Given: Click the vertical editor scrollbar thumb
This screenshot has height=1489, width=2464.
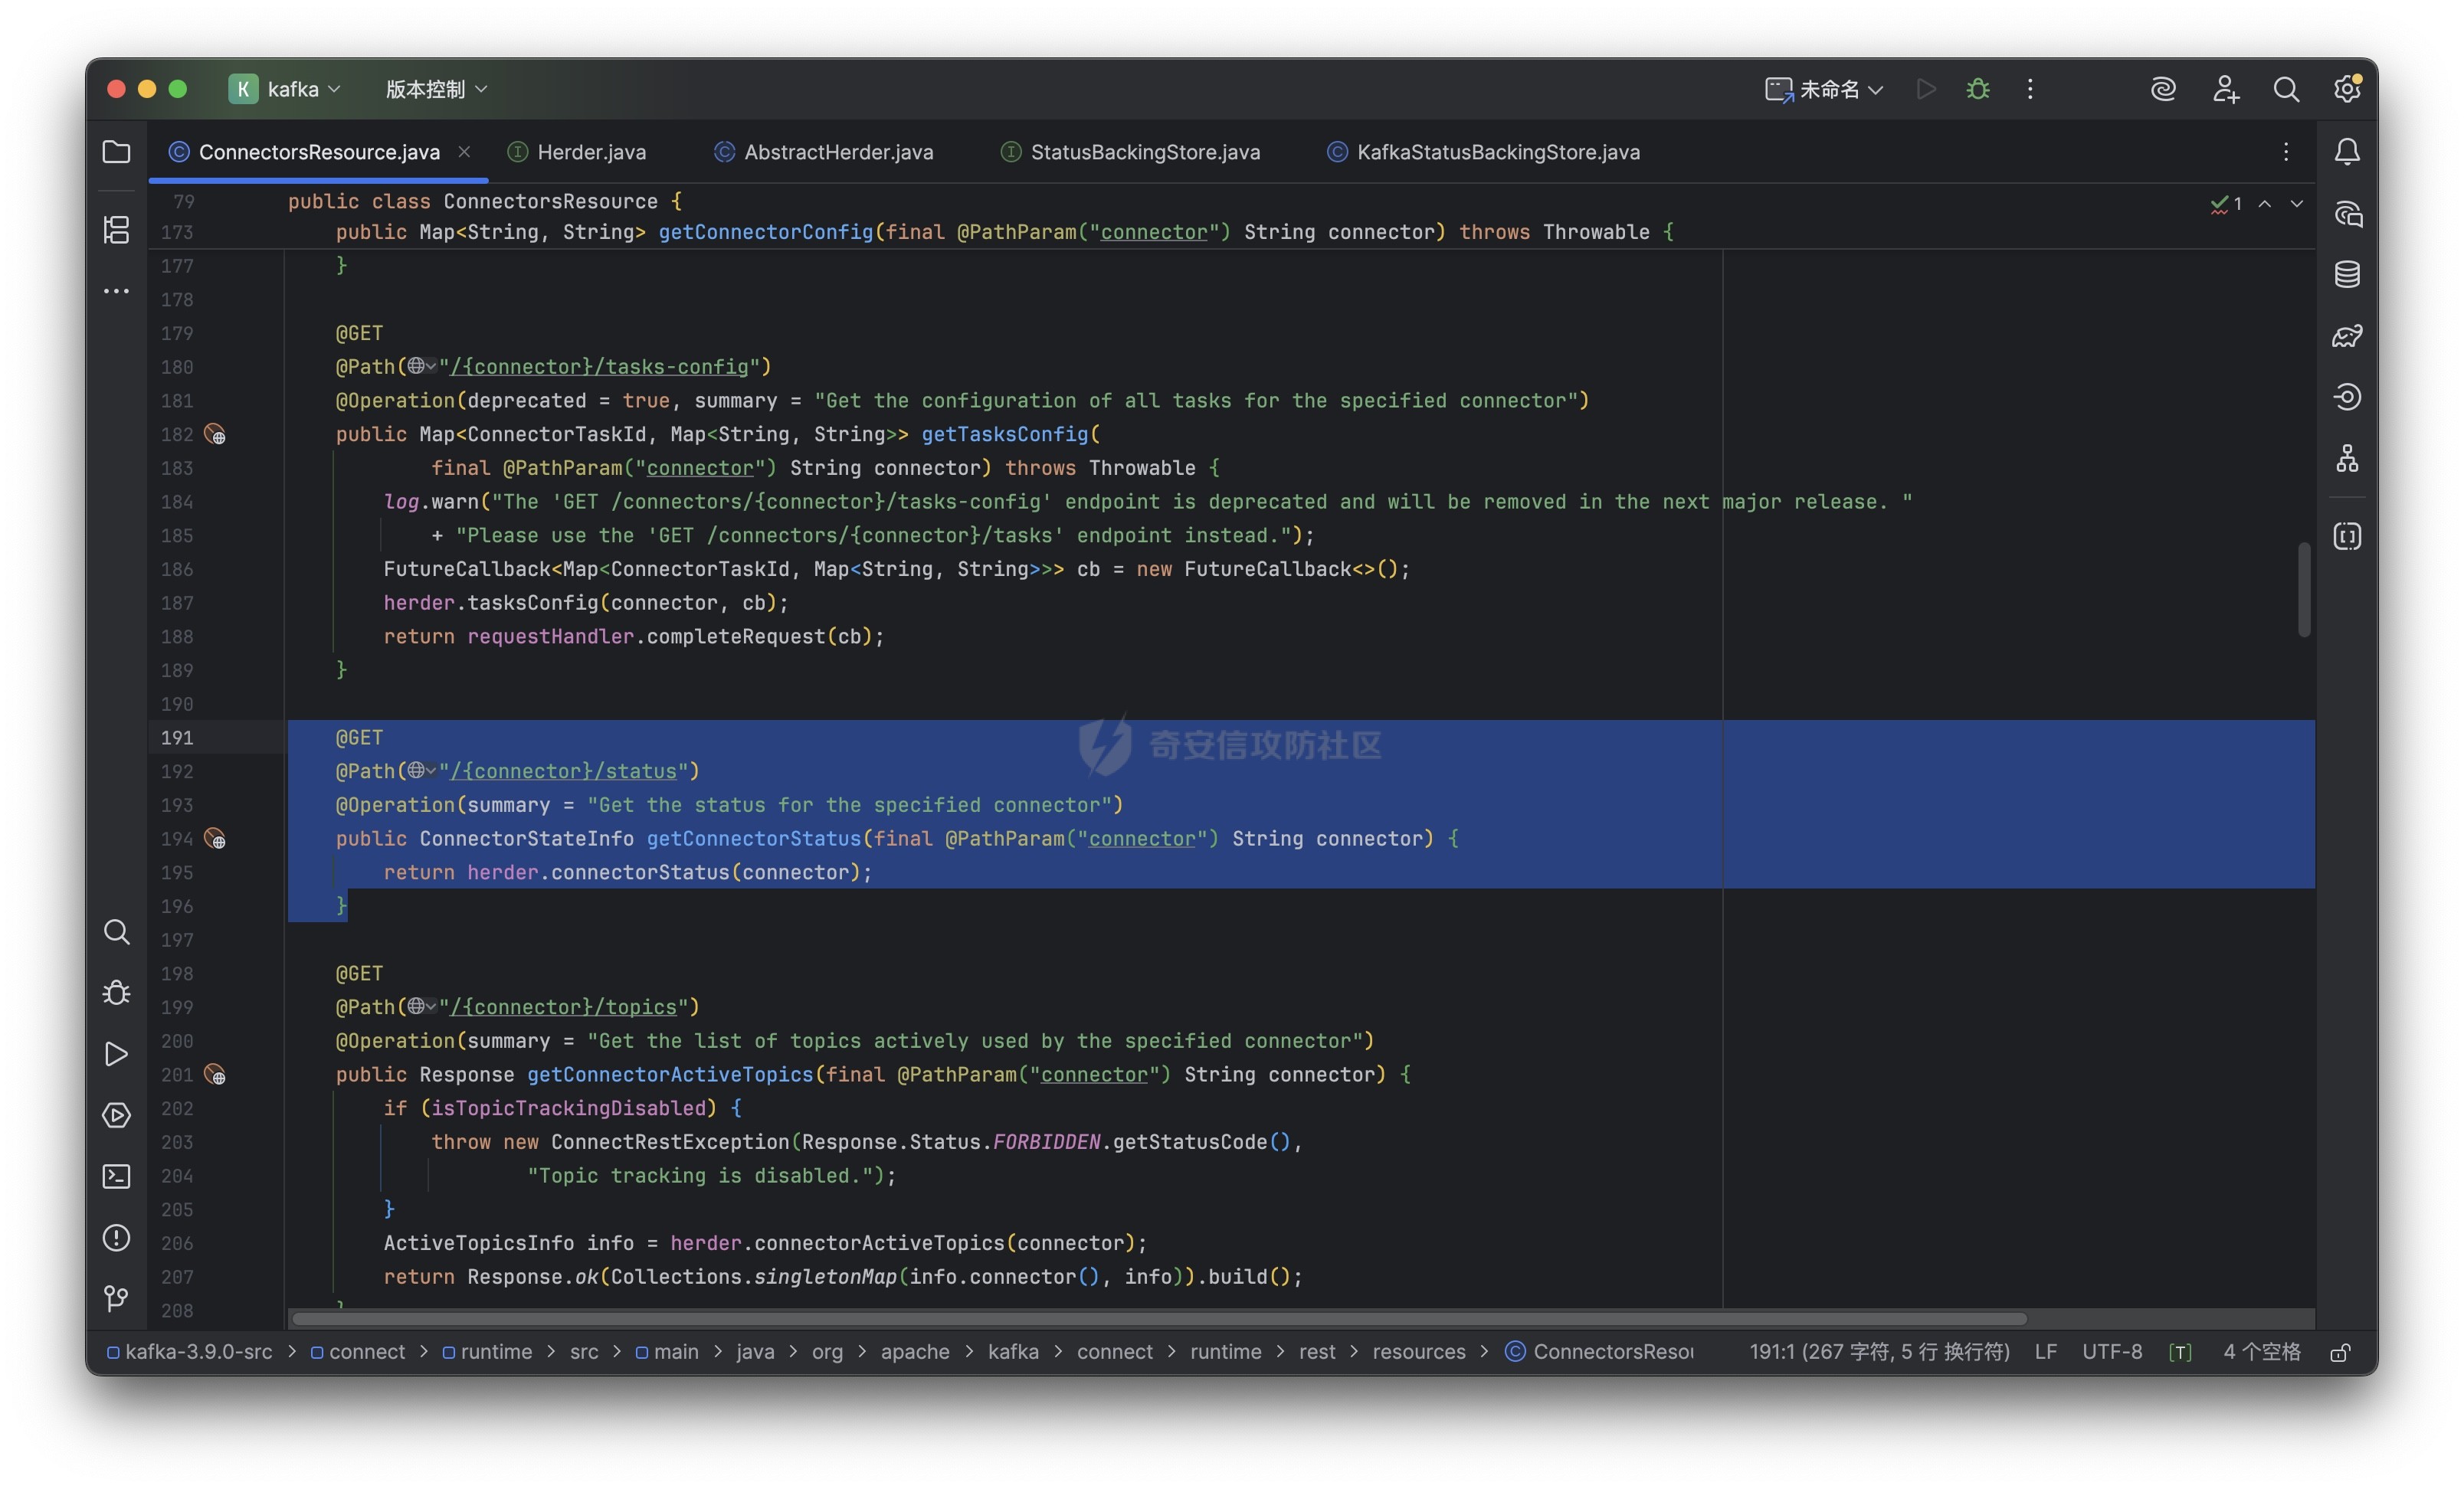Looking at the screenshot, I should [2304, 589].
